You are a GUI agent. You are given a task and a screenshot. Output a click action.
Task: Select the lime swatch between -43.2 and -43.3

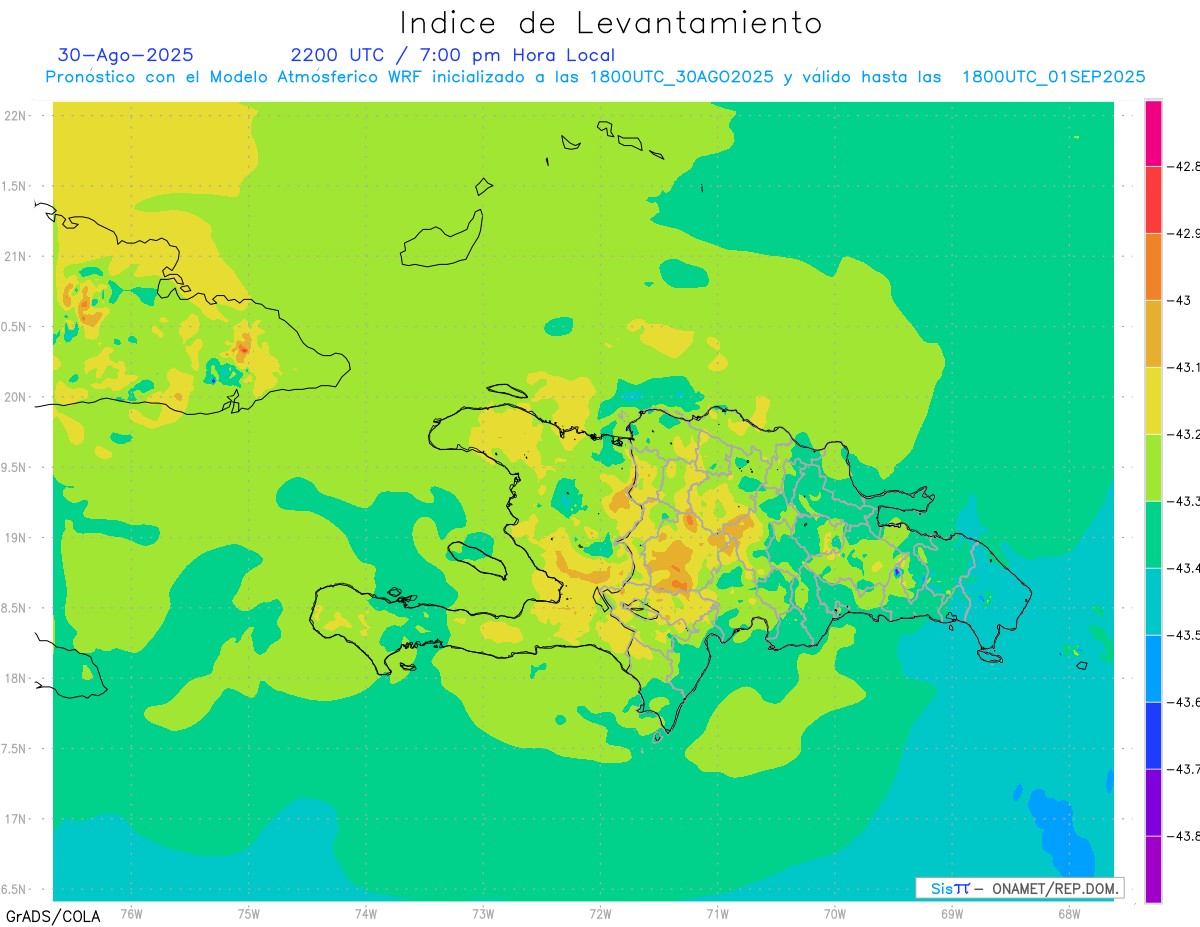click(1153, 468)
